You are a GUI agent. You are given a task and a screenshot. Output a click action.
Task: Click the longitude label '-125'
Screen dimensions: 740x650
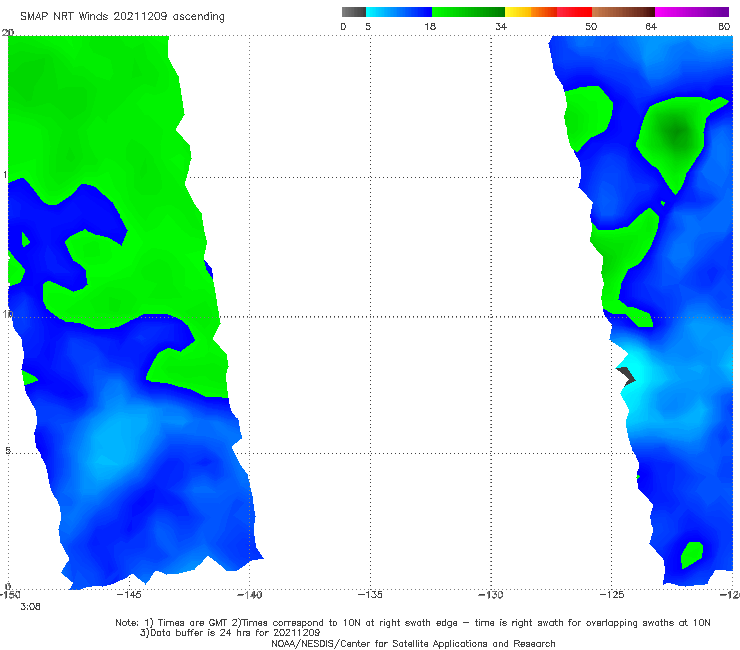point(612,594)
